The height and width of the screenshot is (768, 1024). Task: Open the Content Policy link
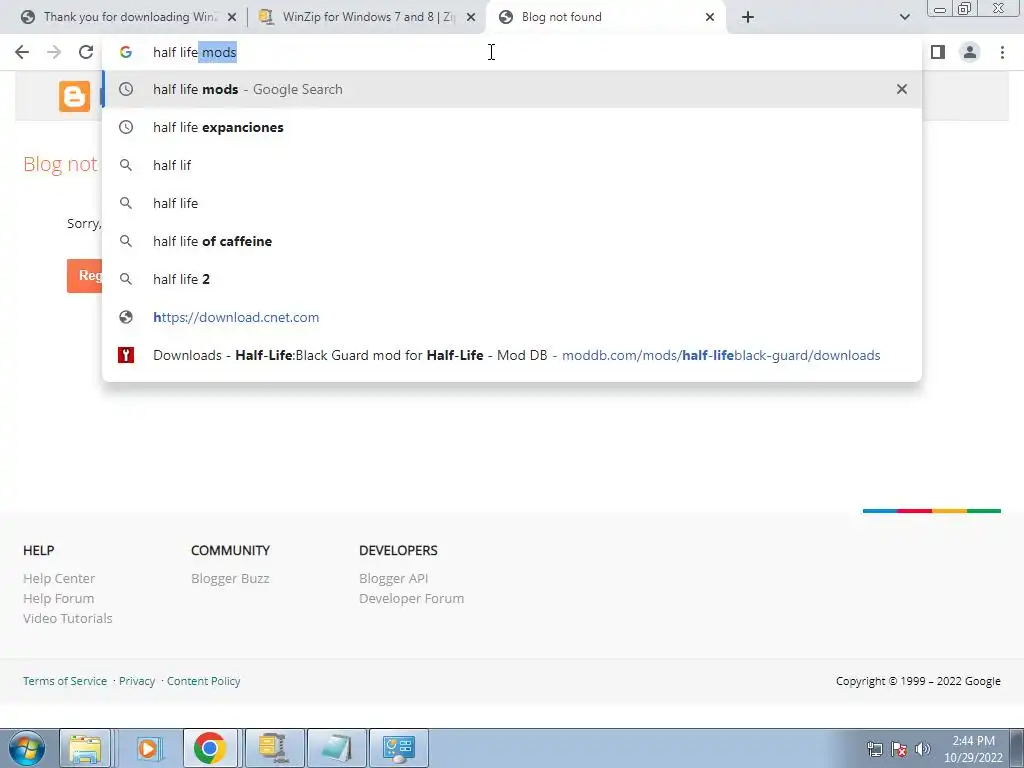pos(203,681)
